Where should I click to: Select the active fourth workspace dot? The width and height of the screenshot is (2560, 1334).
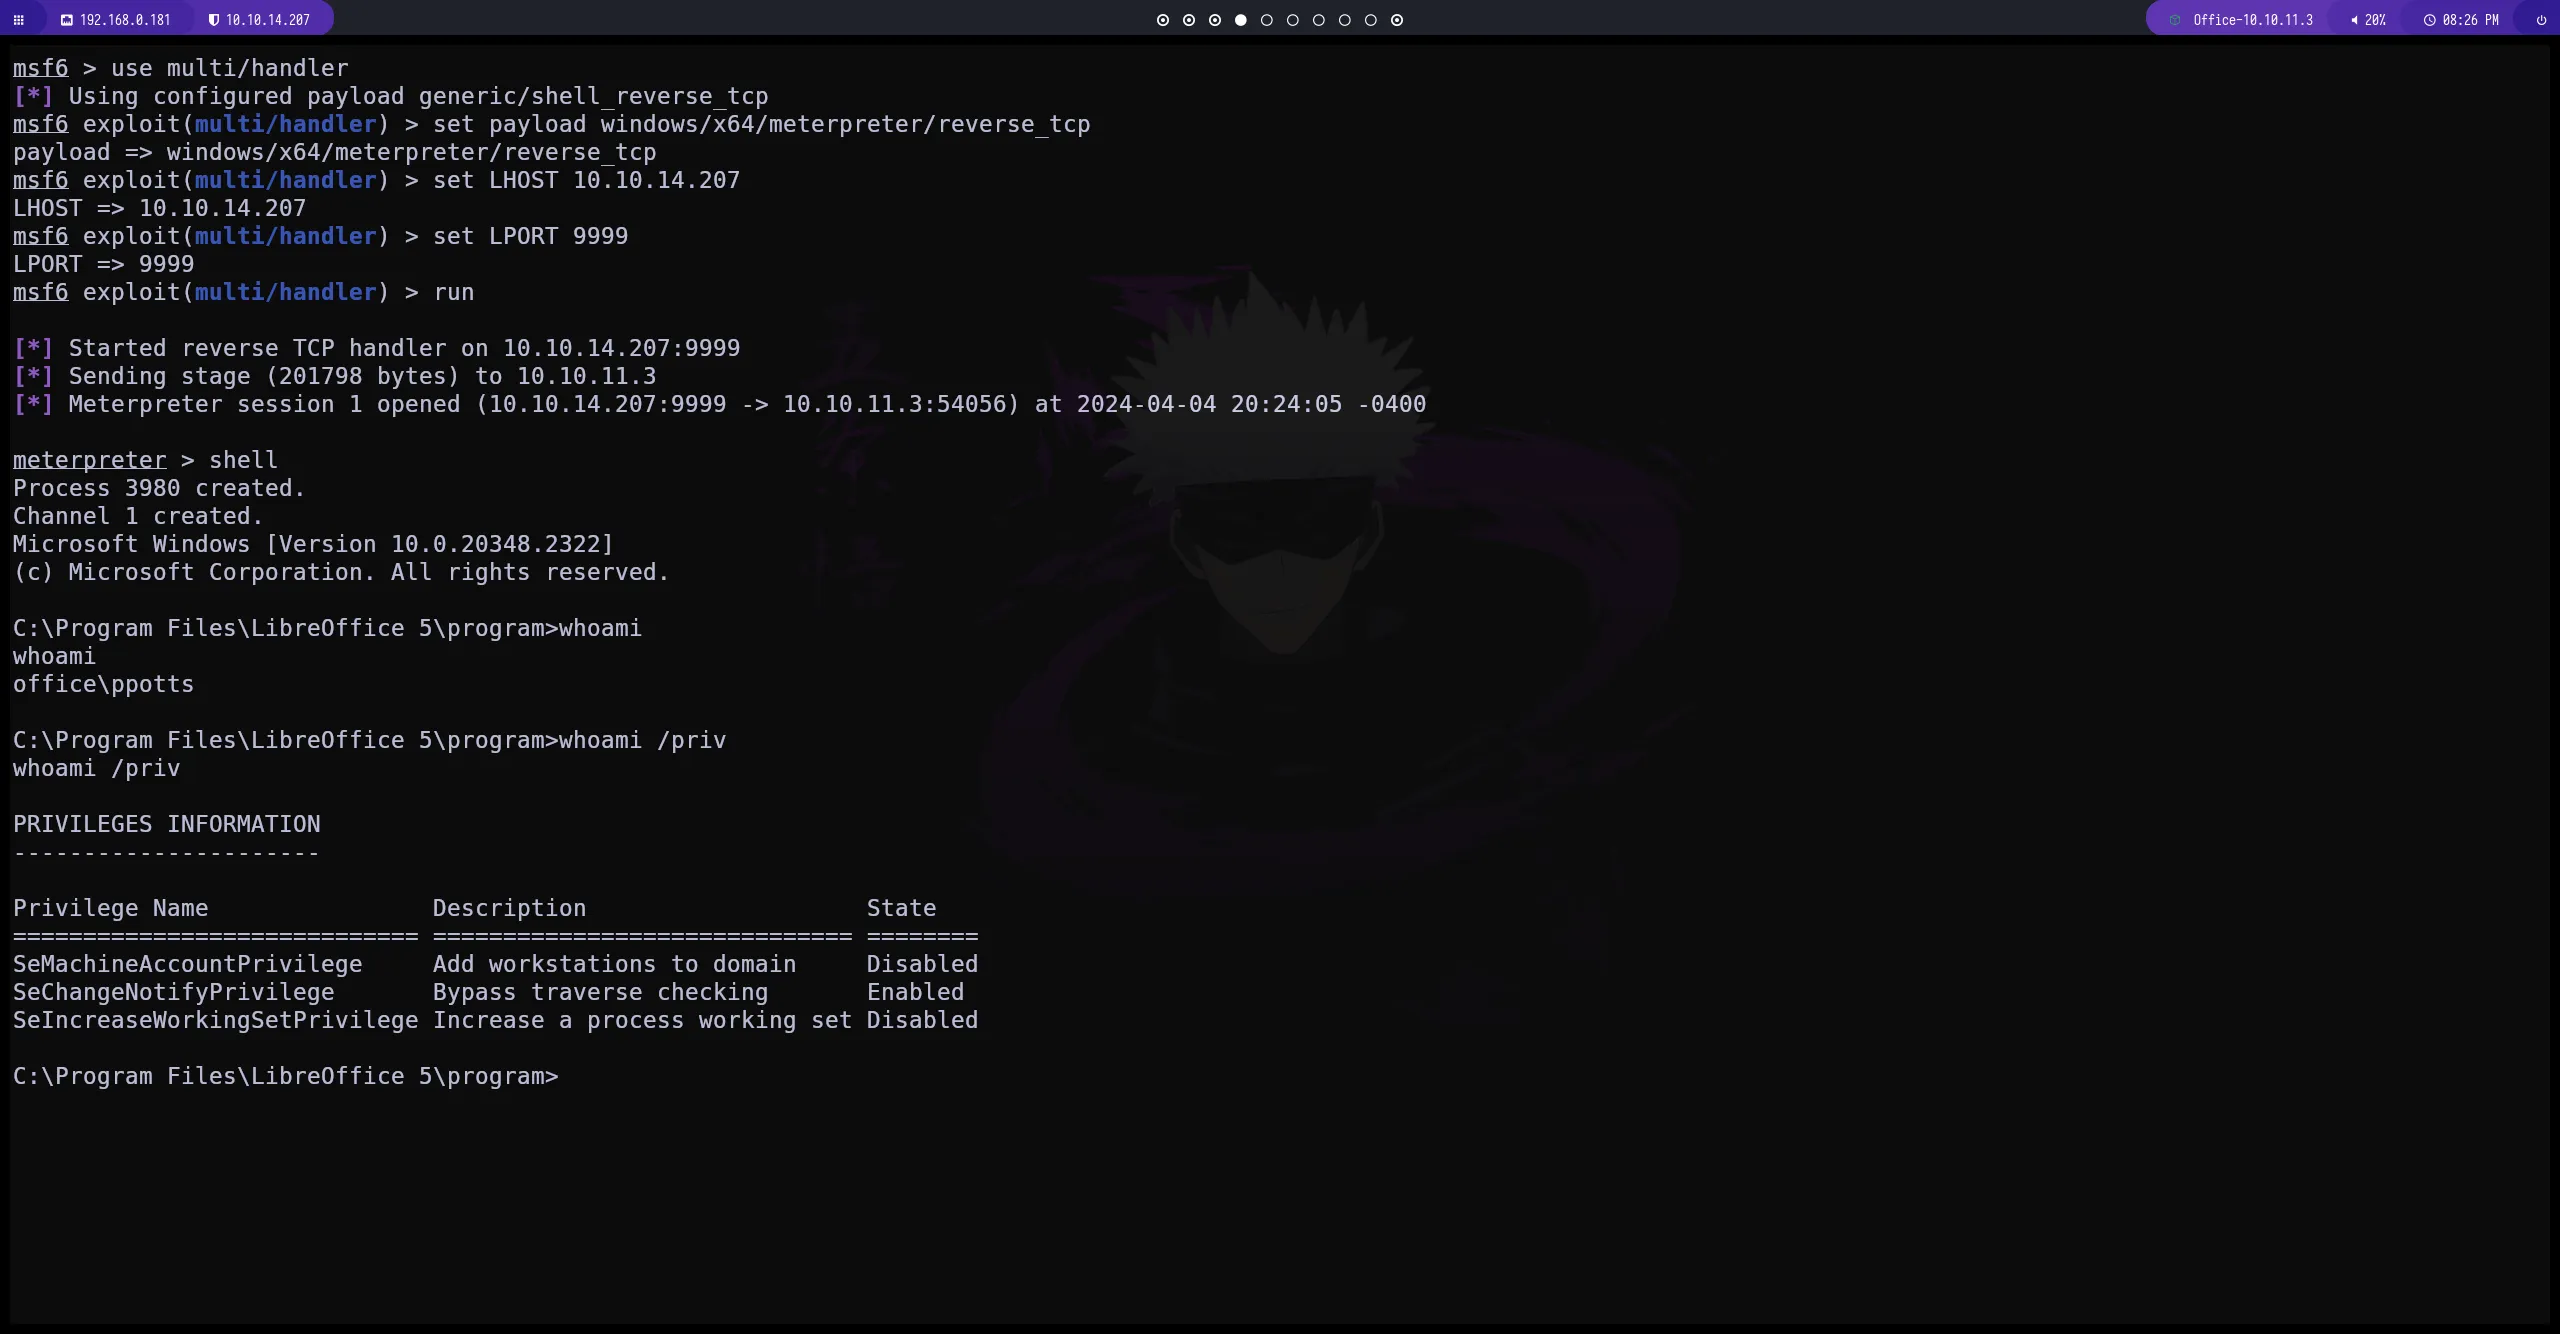click(x=1240, y=20)
